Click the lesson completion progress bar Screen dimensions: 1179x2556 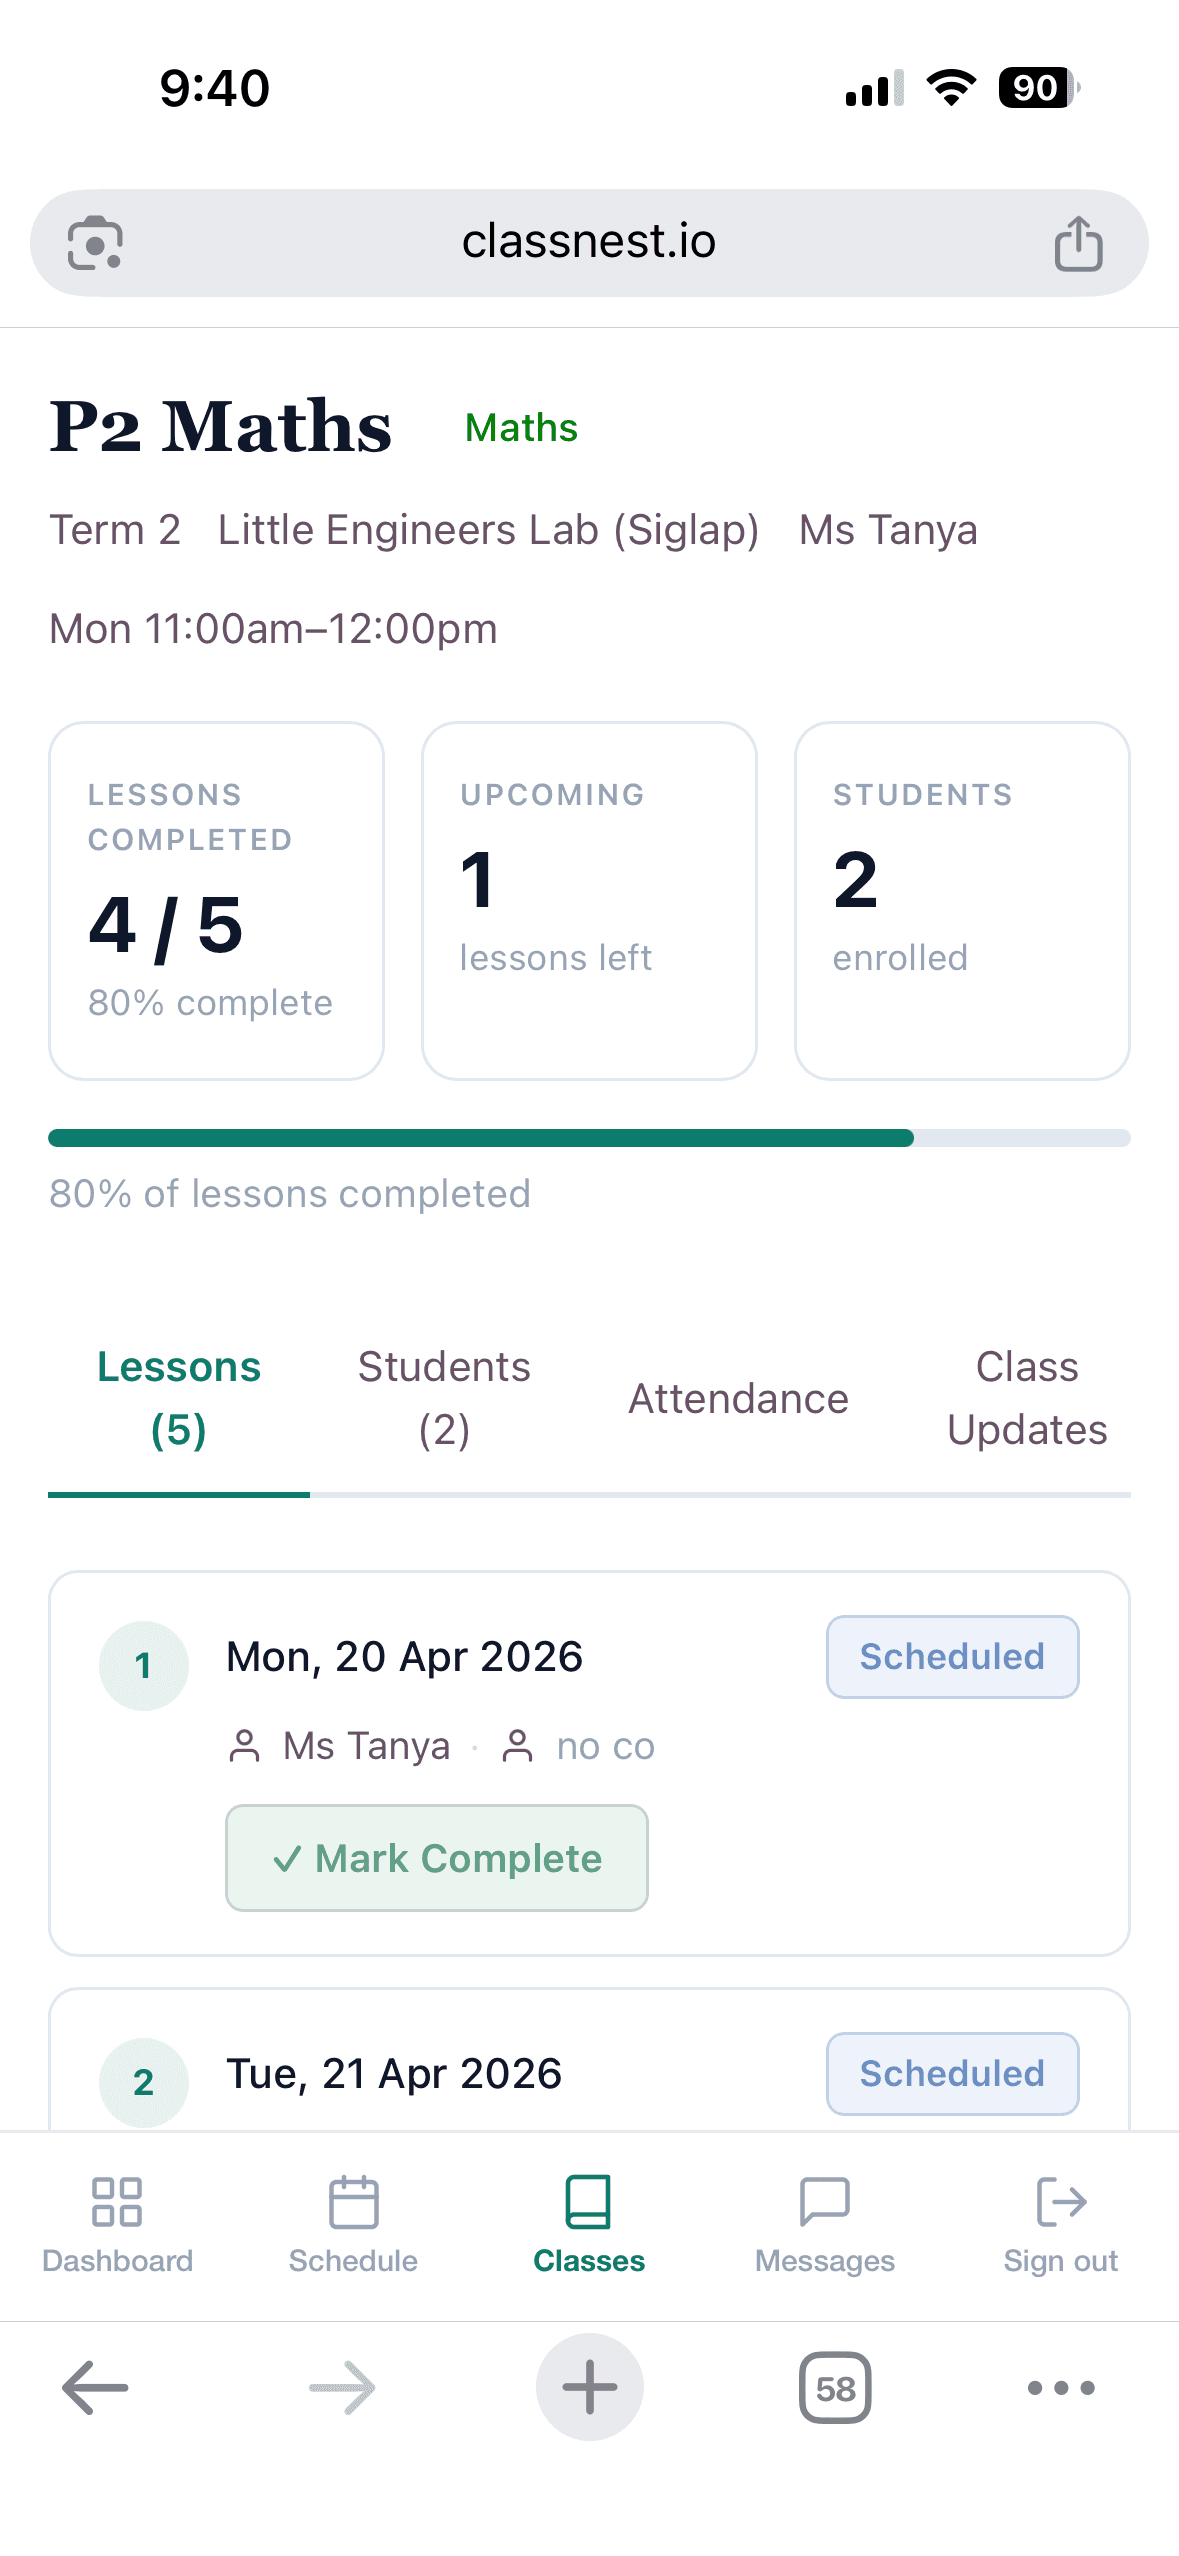pyautogui.click(x=589, y=1137)
